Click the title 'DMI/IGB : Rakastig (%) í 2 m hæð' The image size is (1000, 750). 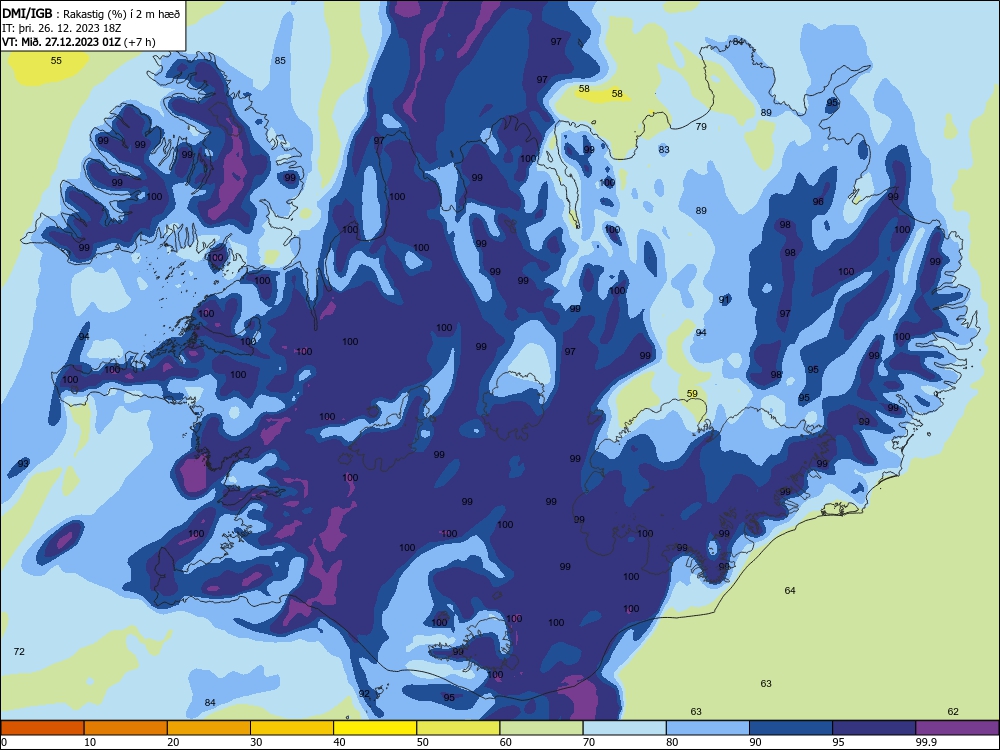pyautogui.click(x=91, y=13)
